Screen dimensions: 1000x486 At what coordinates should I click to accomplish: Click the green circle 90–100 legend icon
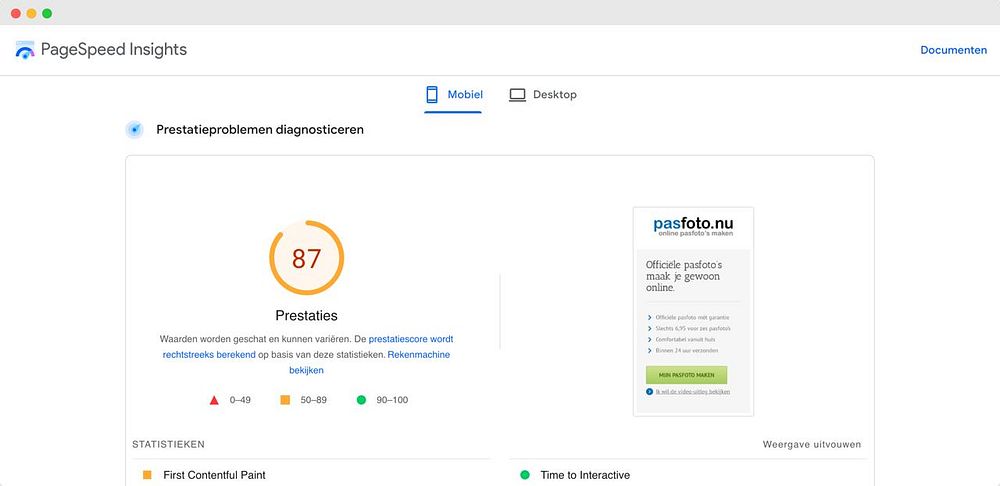tap(361, 400)
